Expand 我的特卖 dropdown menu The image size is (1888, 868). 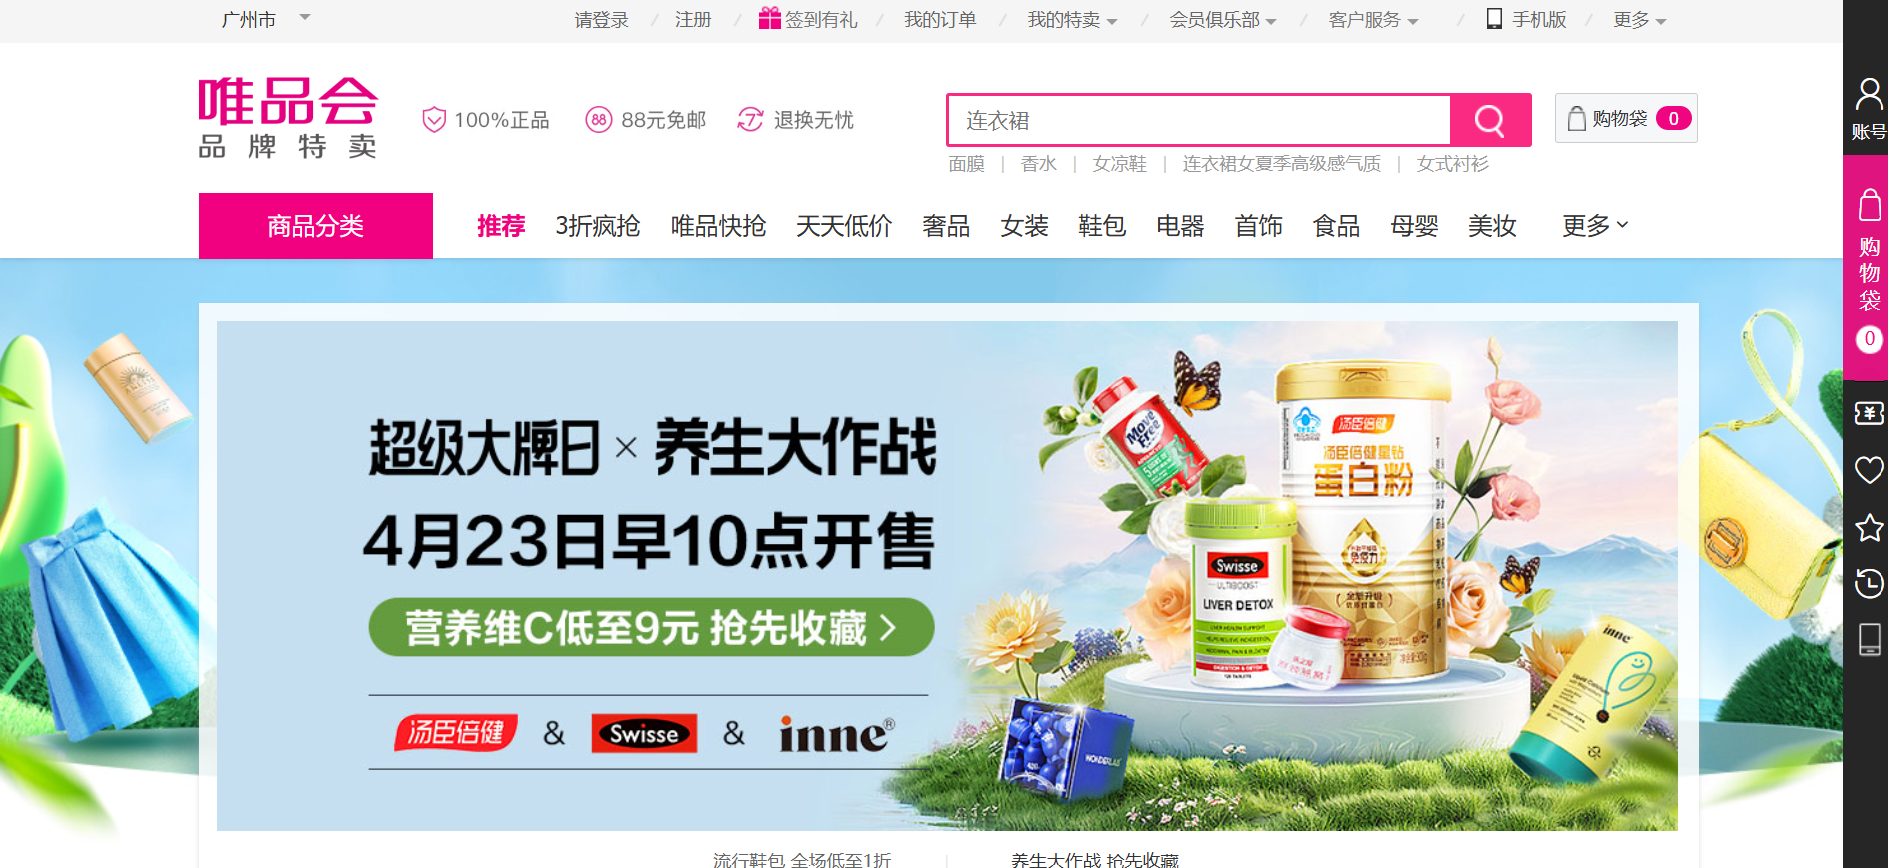(x=1072, y=20)
